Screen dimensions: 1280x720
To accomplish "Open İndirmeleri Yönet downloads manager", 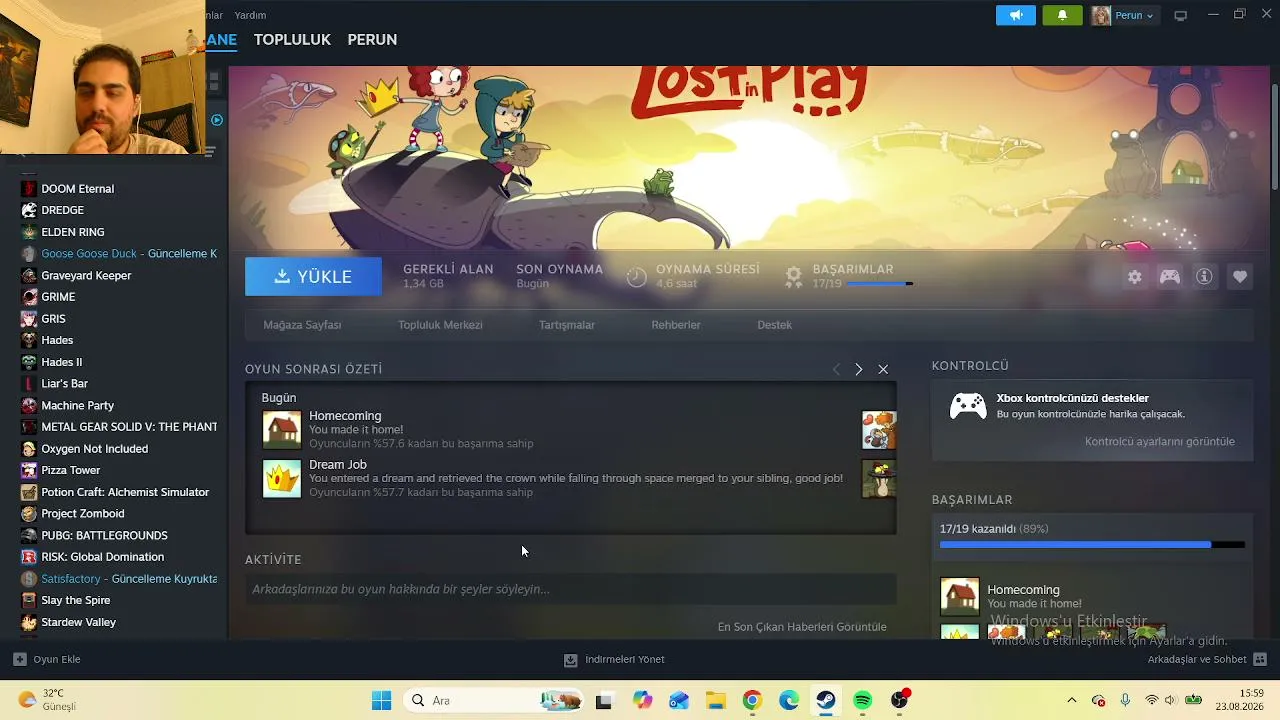I will tap(614, 659).
